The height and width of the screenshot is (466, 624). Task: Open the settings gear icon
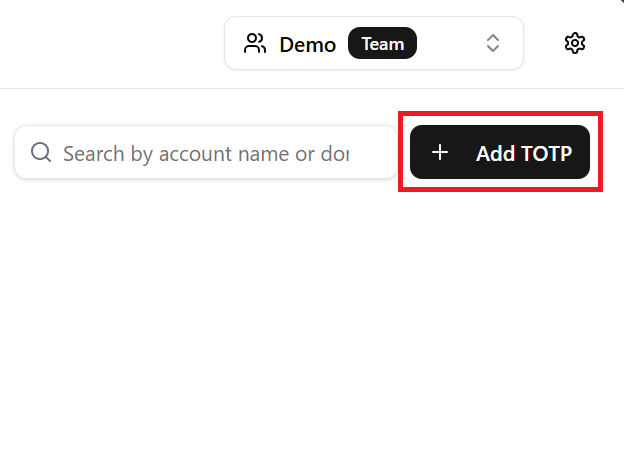point(575,43)
